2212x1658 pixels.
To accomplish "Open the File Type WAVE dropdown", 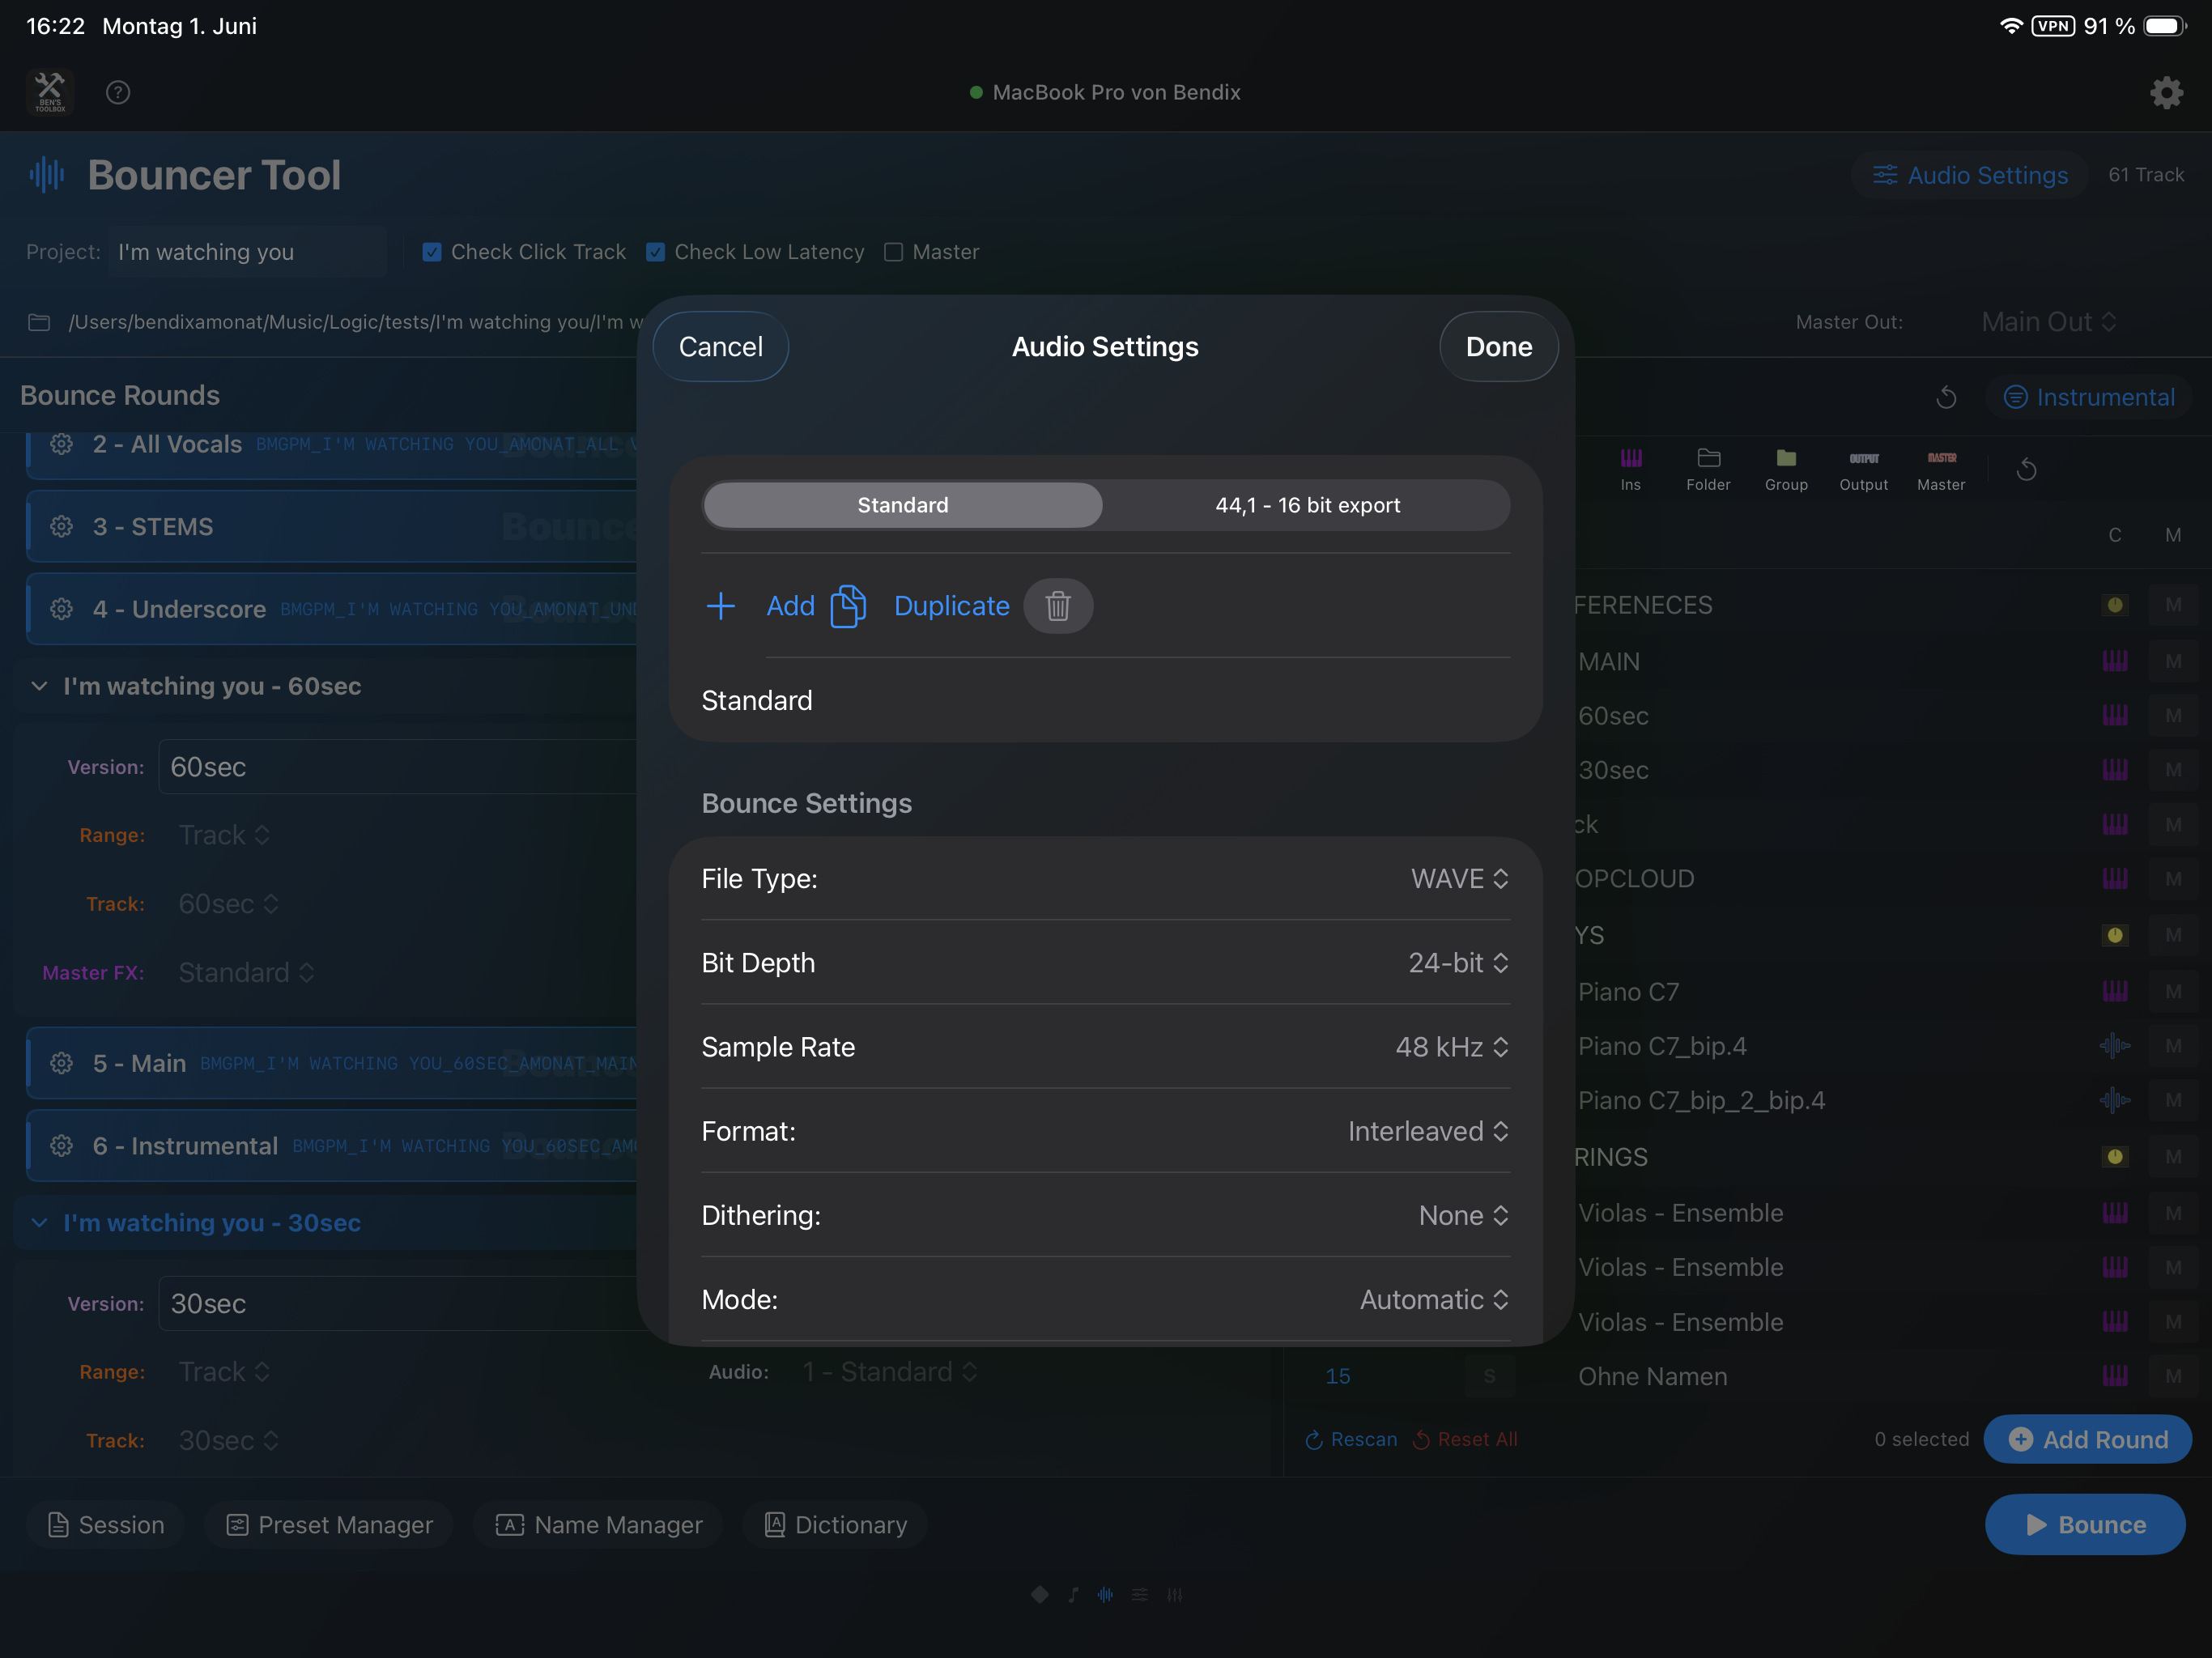I will click(x=1460, y=878).
